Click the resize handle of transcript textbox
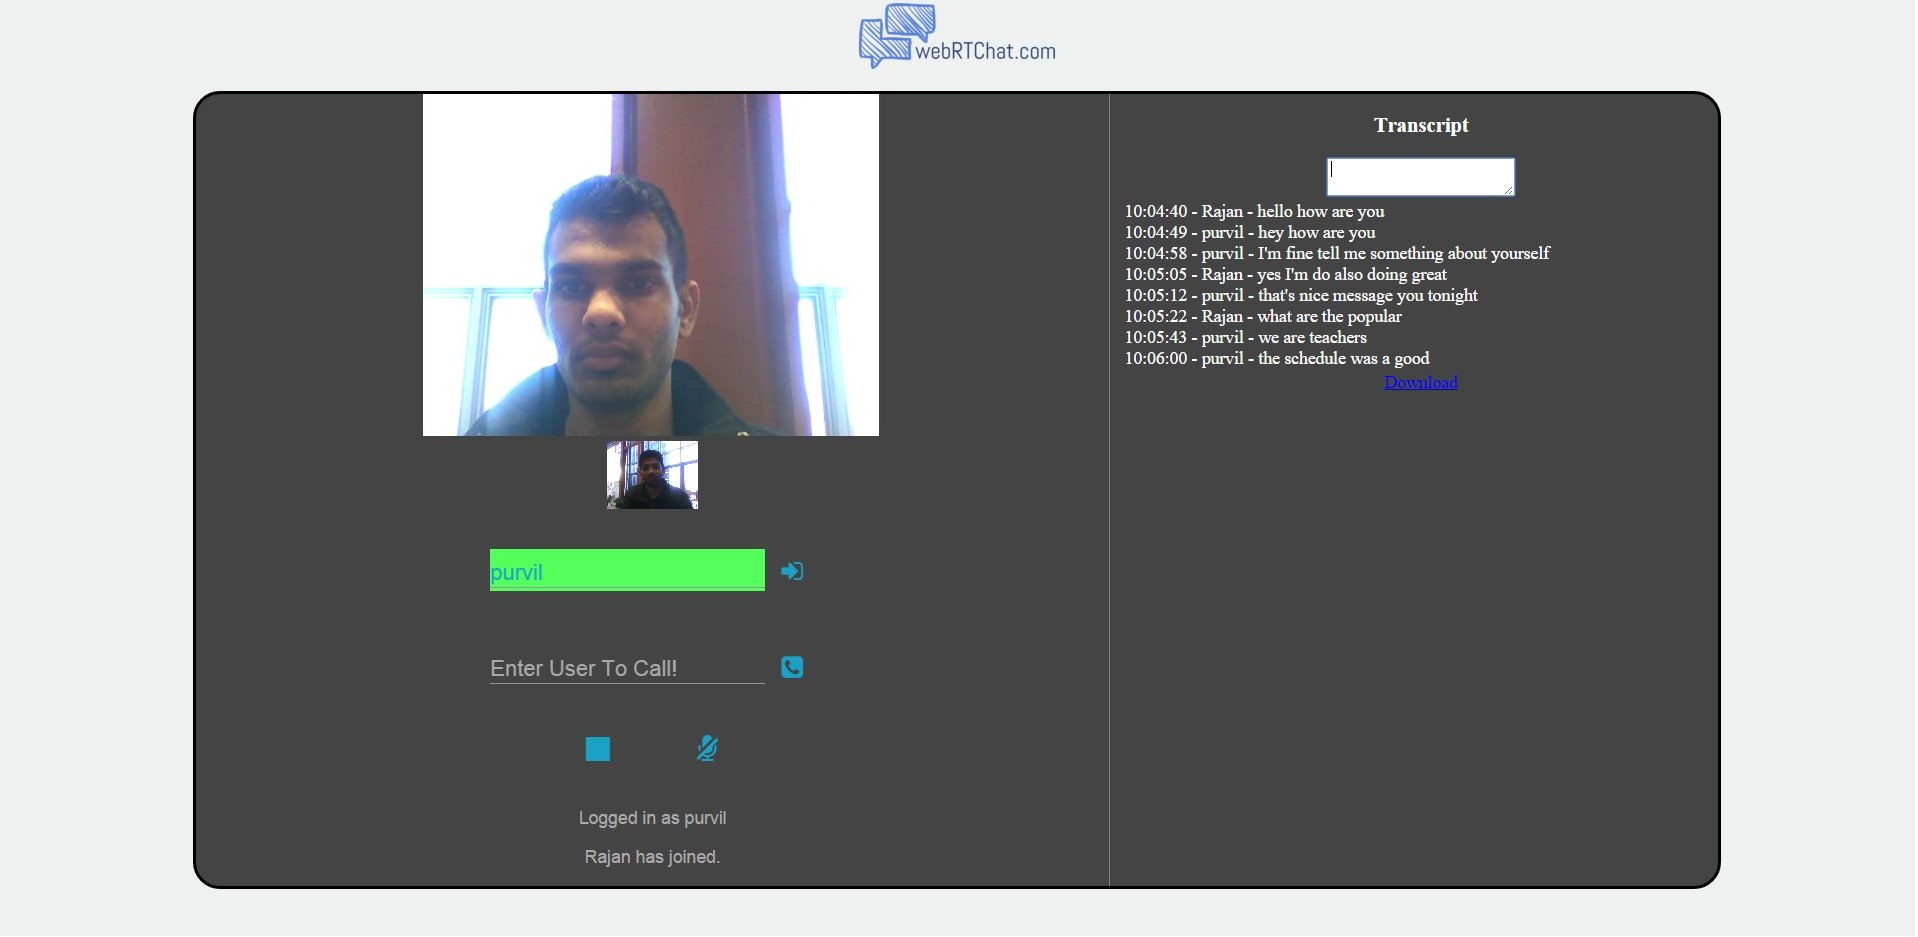This screenshot has height=937, width=1918. pos(1508,189)
